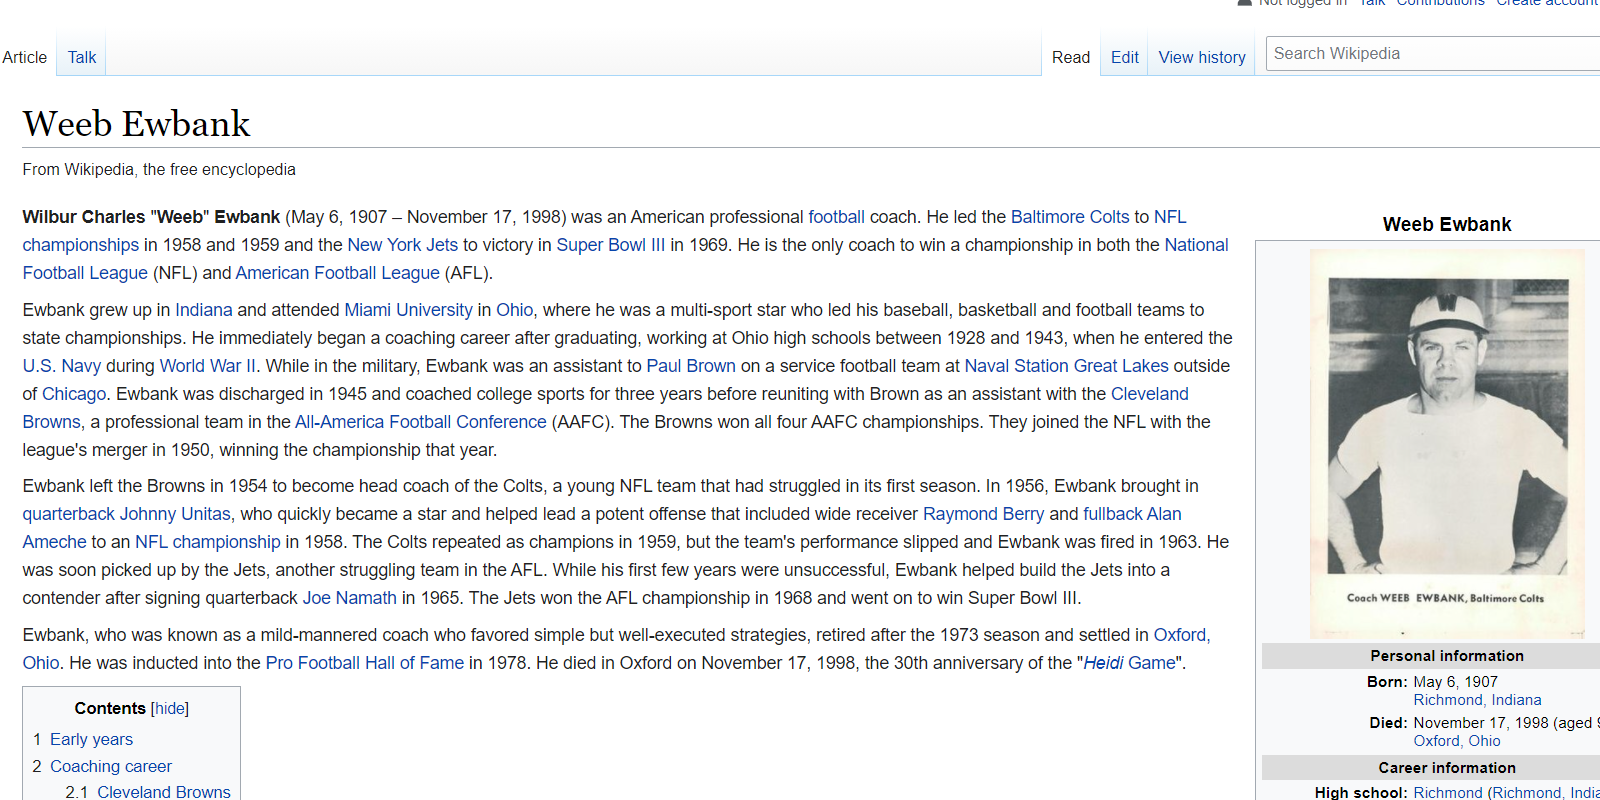Jump to Coaching career section
This screenshot has height=800, width=1600.
click(111, 766)
